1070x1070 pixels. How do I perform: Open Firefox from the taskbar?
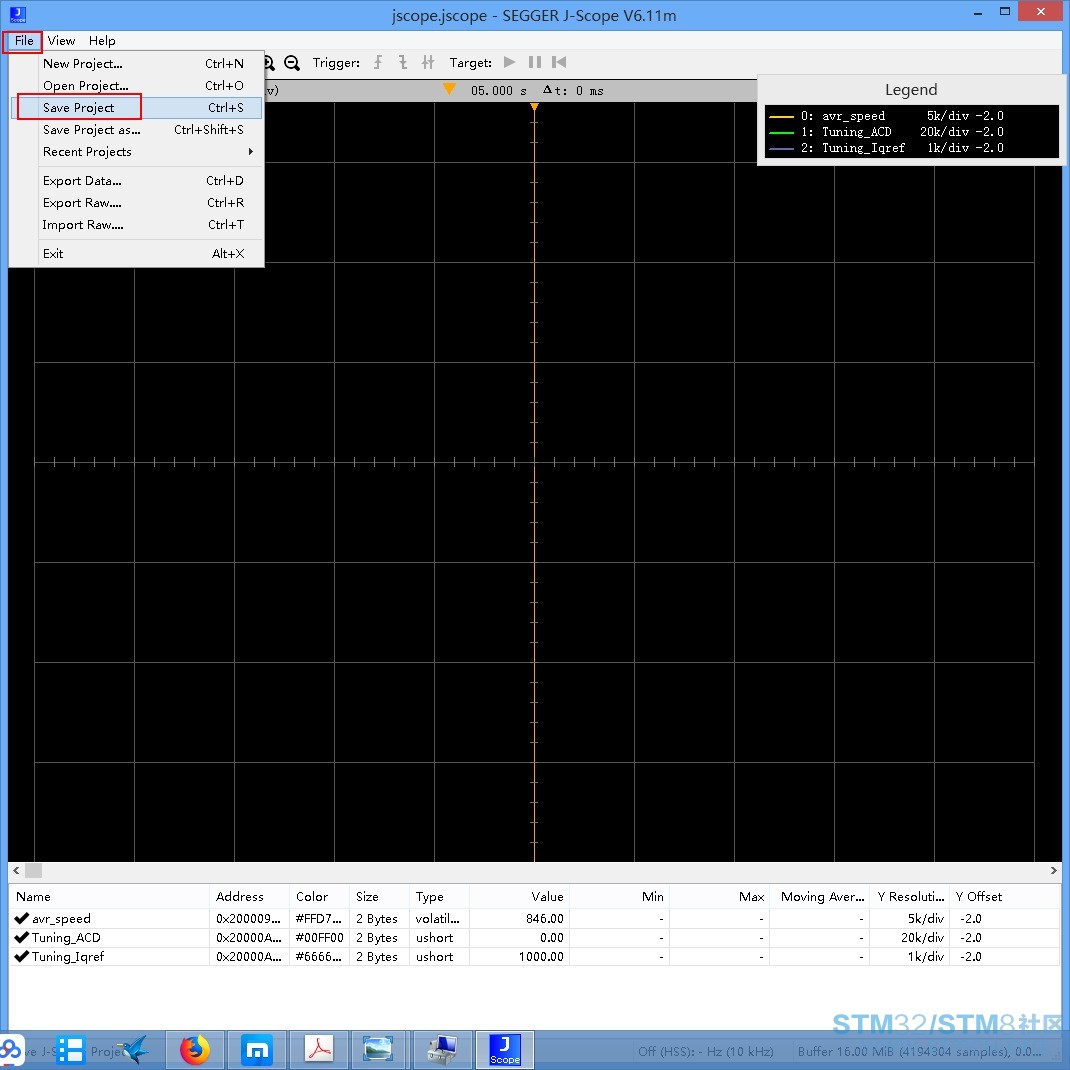(x=195, y=1050)
